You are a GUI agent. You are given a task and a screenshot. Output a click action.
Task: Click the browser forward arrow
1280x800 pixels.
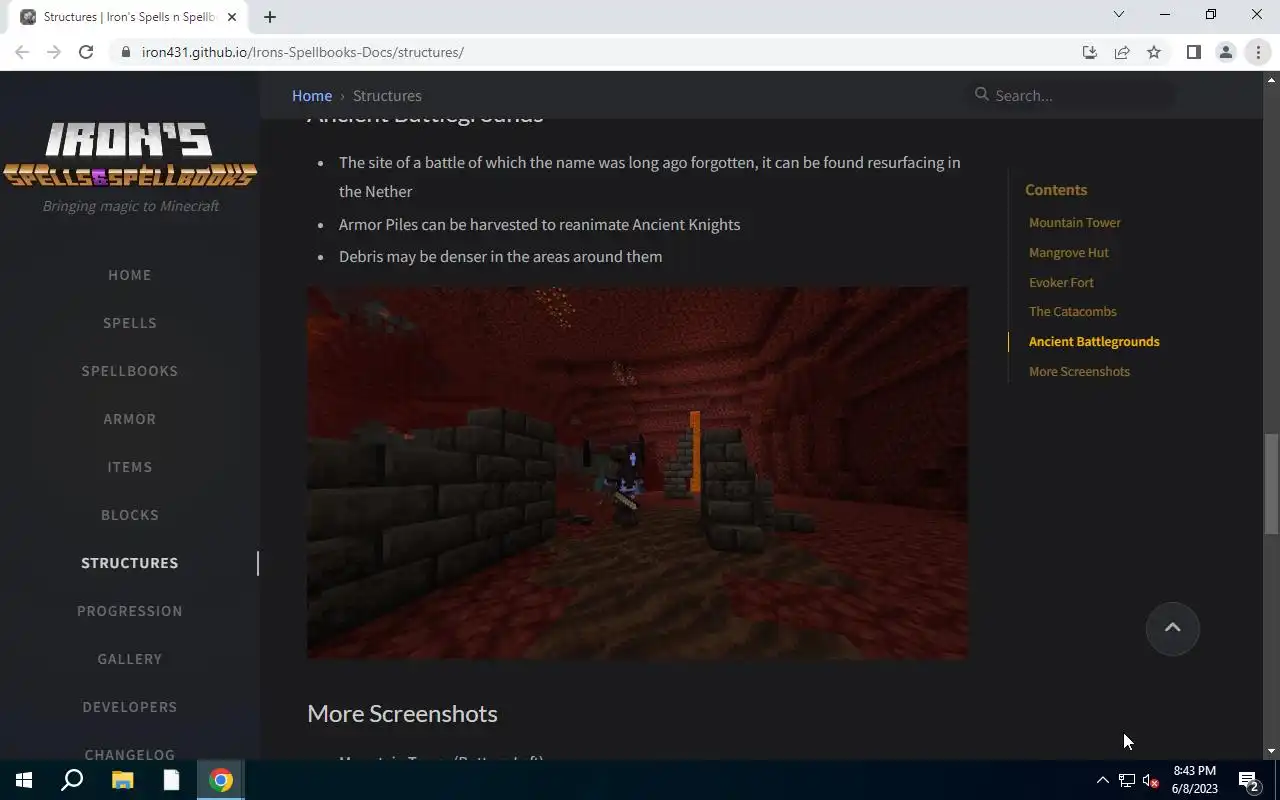[54, 52]
